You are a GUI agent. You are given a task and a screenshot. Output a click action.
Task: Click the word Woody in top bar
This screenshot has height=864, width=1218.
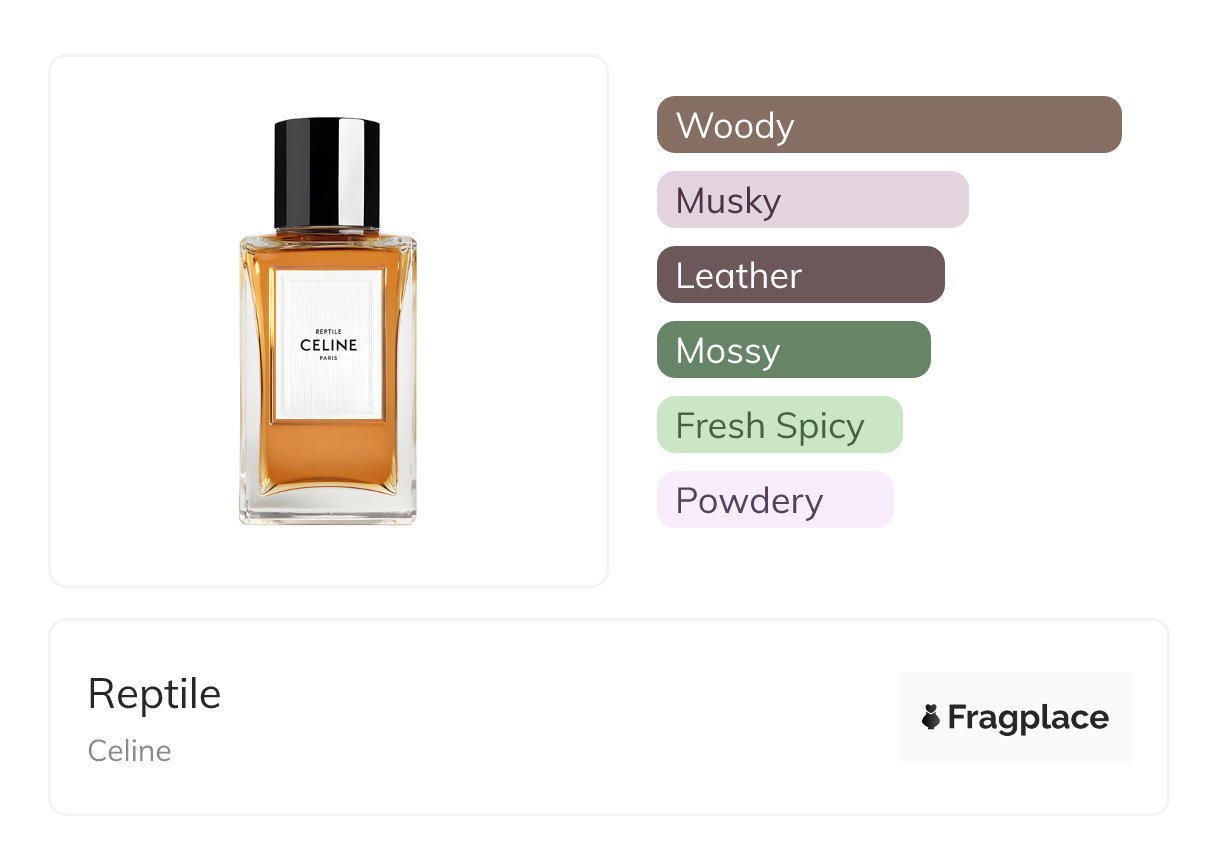coord(735,126)
